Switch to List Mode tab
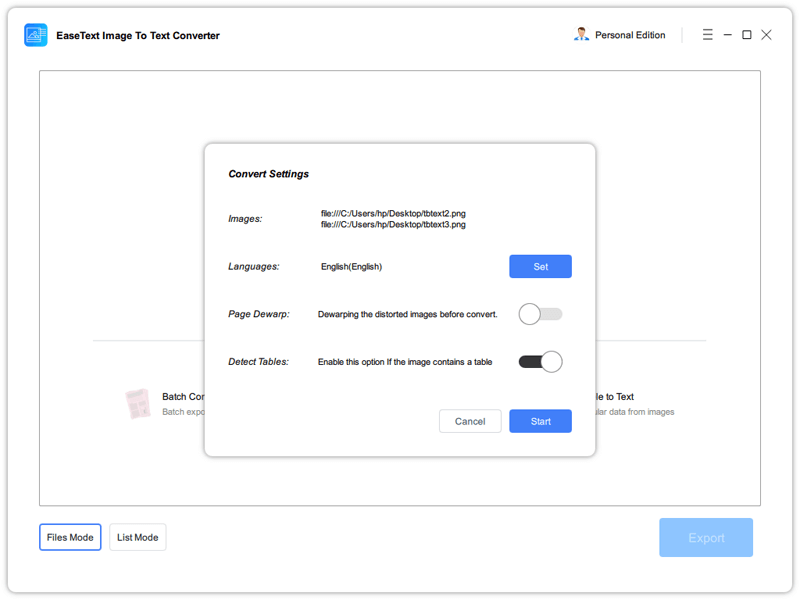The height and width of the screenshot is (600, 800). pos(137,537)
